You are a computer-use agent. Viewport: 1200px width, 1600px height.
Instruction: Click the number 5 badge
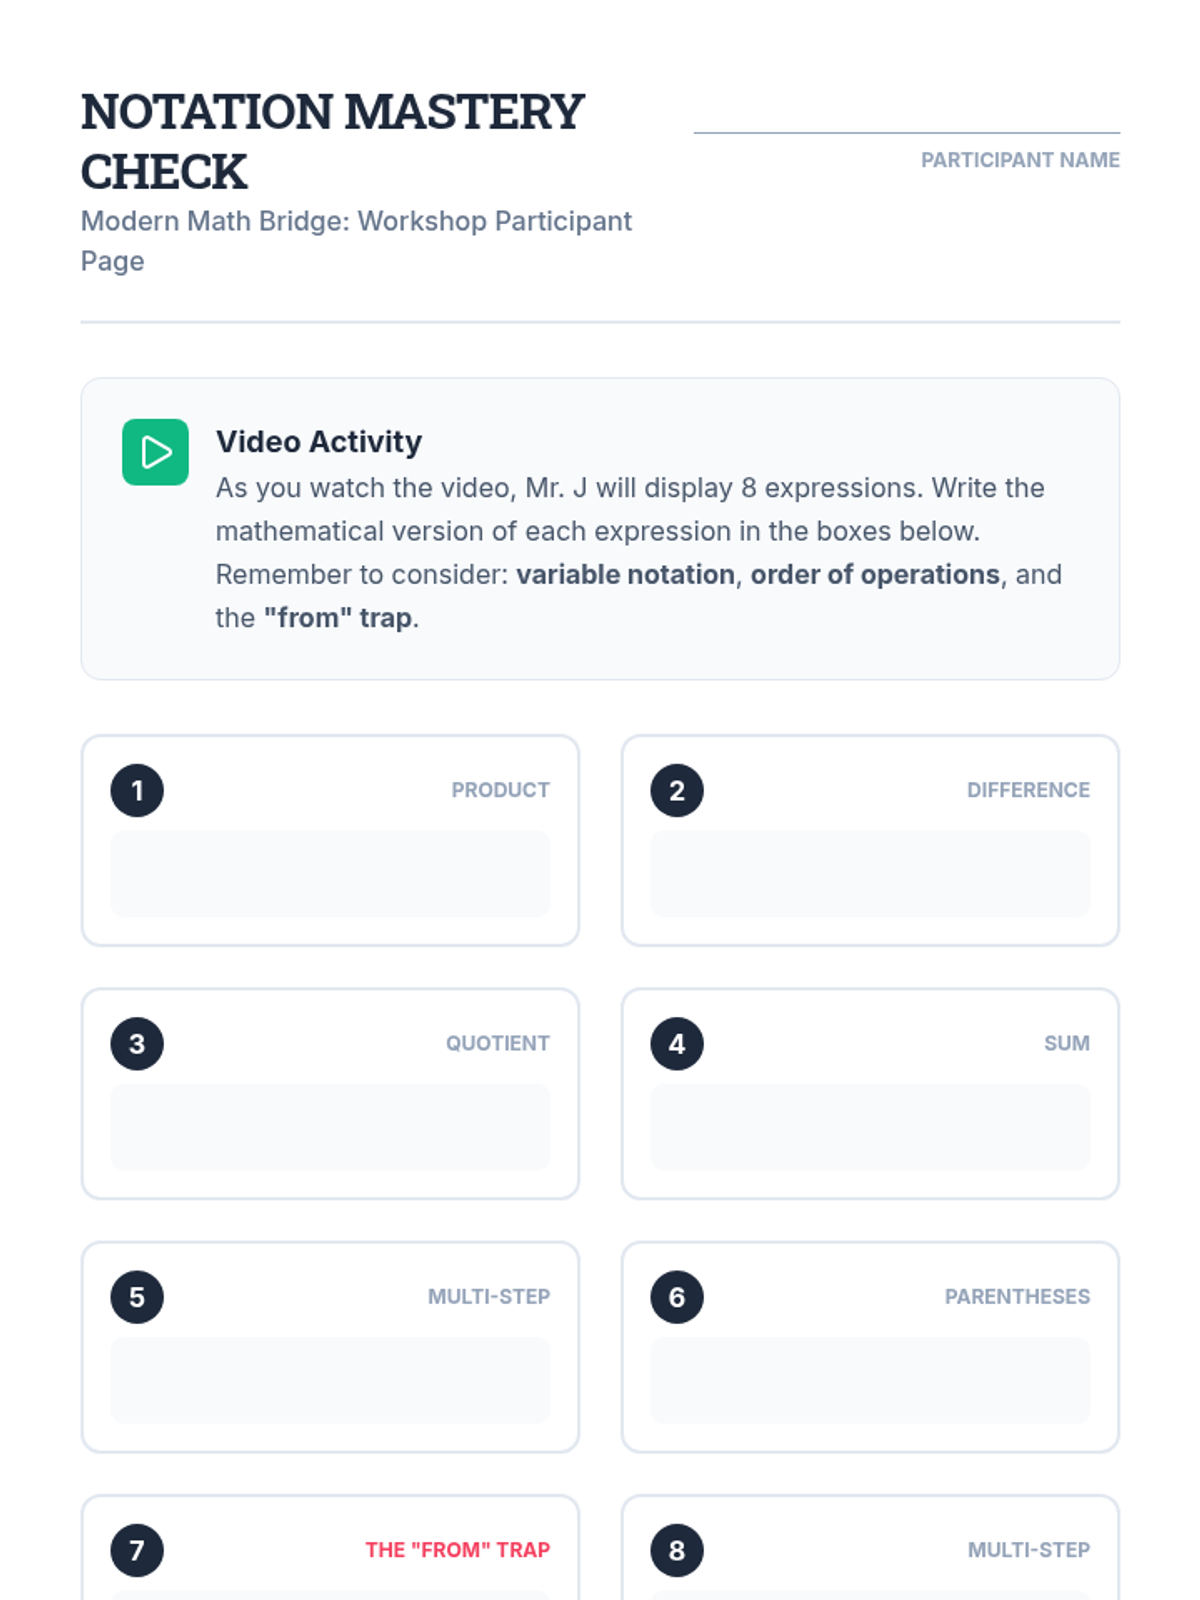pyautogui.click(x=137, y=1297)
